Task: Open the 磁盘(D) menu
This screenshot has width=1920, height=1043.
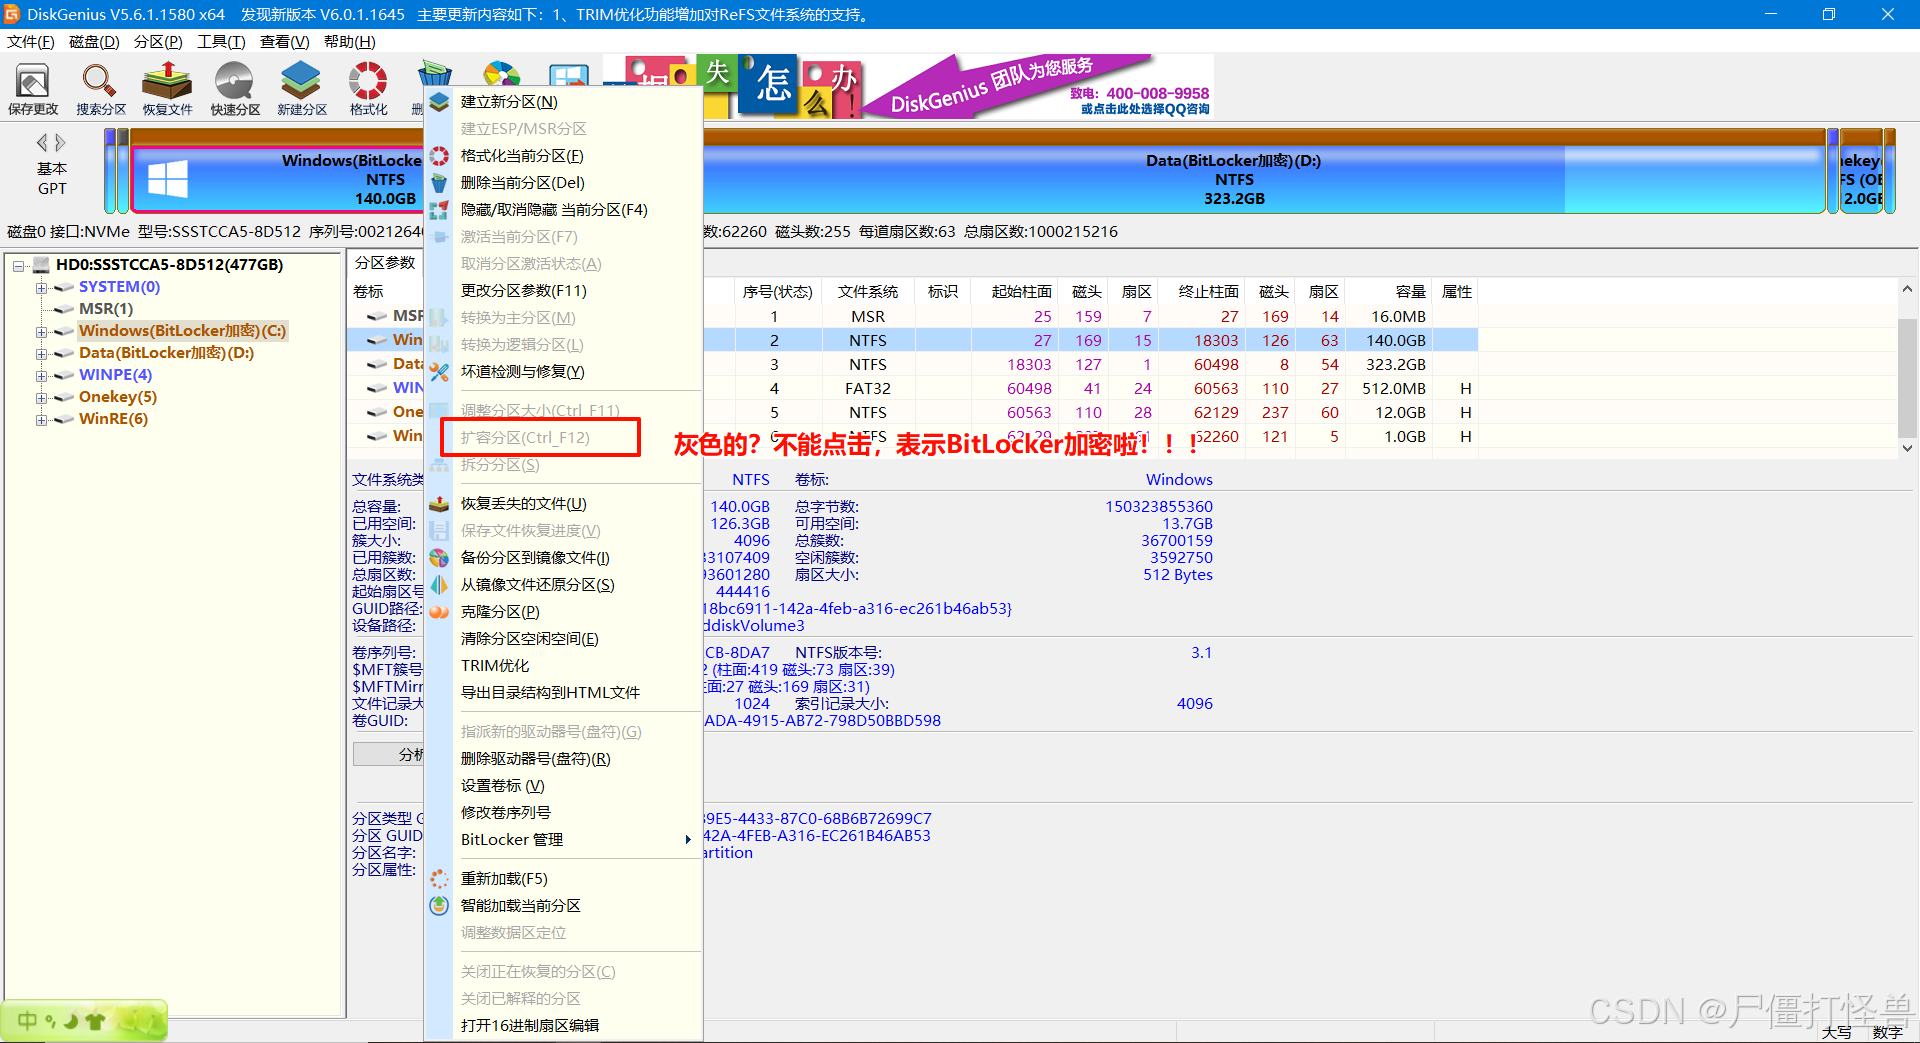Action: tap(94, 42)
